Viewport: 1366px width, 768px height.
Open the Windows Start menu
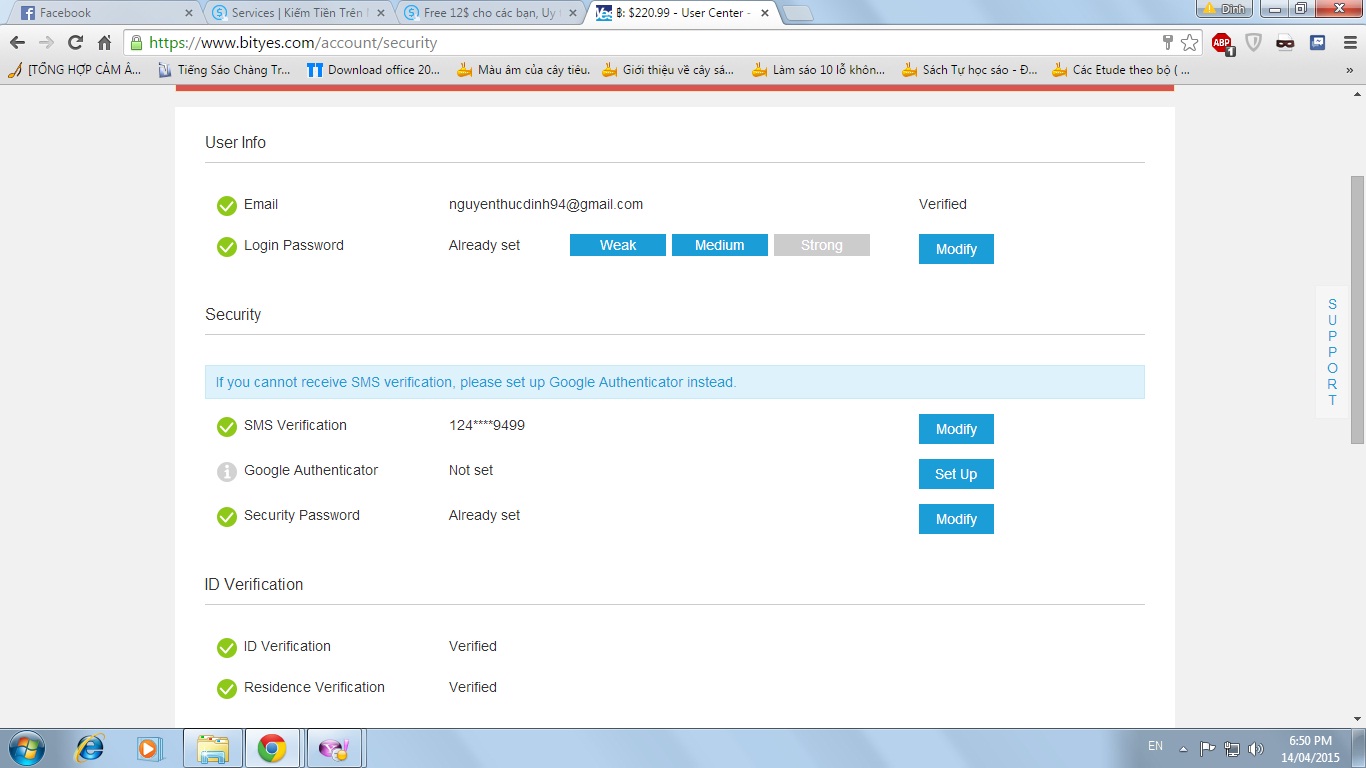[26, 748]
